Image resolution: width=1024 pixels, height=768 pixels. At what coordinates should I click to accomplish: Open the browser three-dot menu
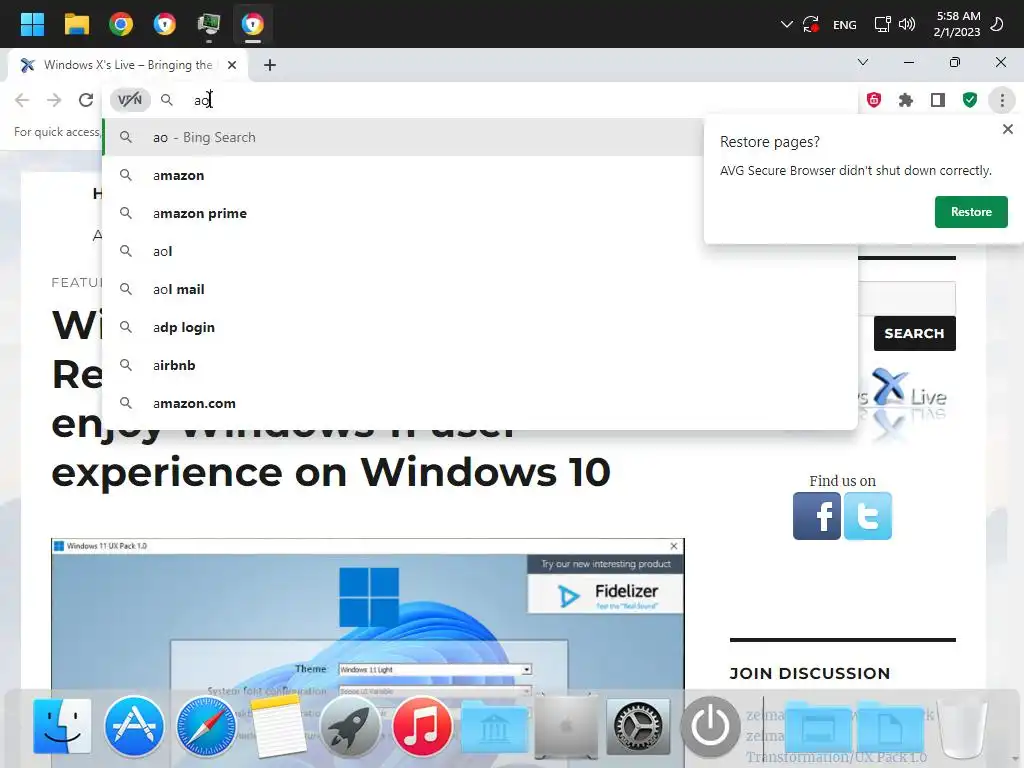1002,100
